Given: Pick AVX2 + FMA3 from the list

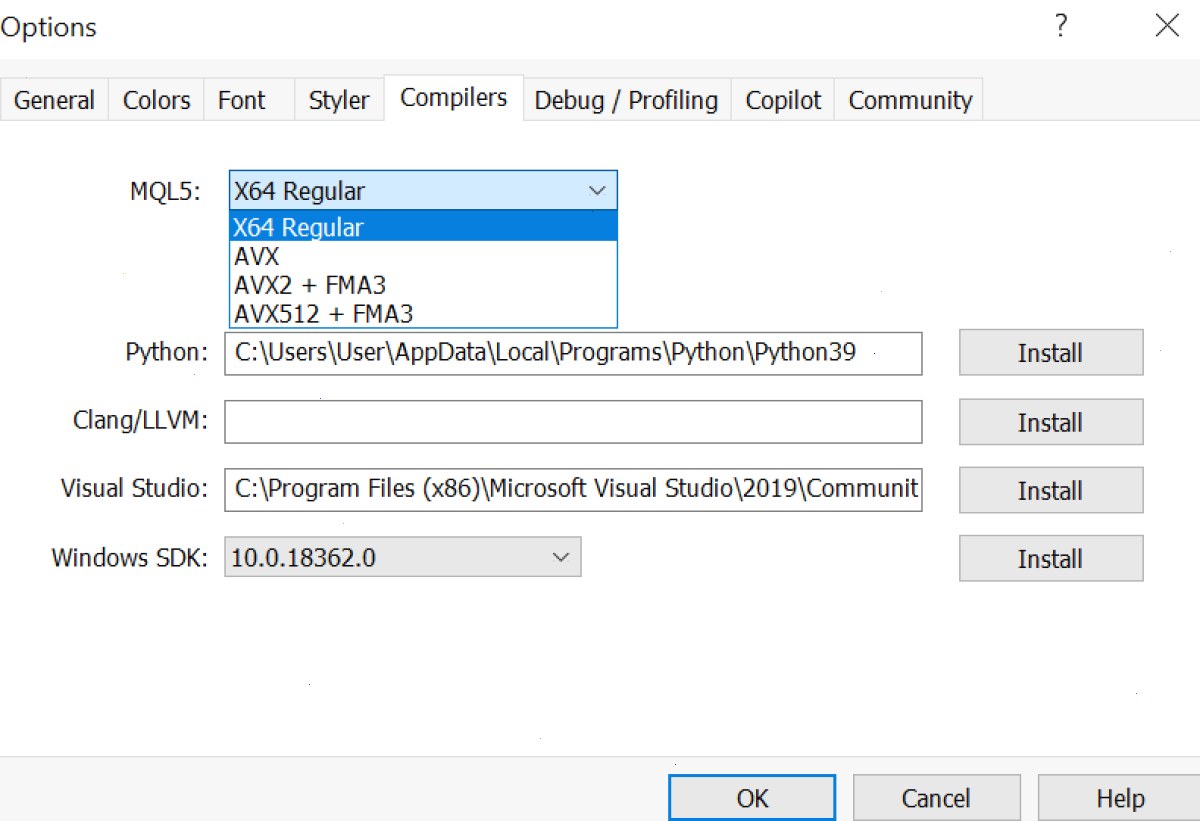Looking at the screenshot, I should (x=423, y=285).
